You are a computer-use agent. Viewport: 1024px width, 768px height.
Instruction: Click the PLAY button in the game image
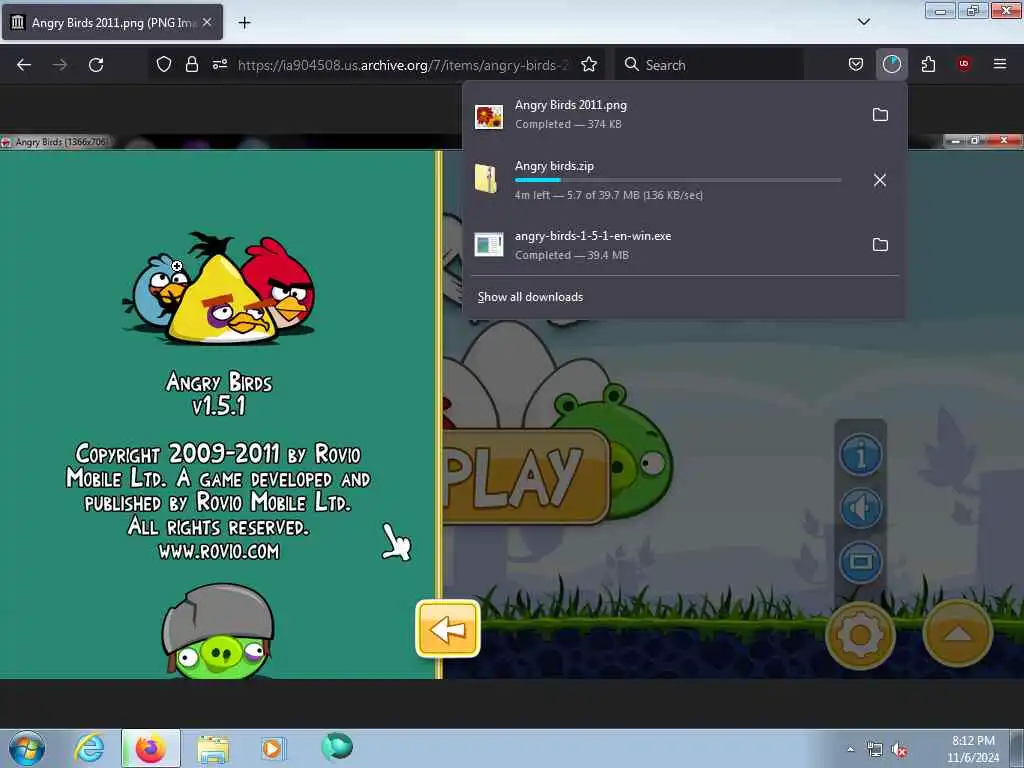point(526,476)
